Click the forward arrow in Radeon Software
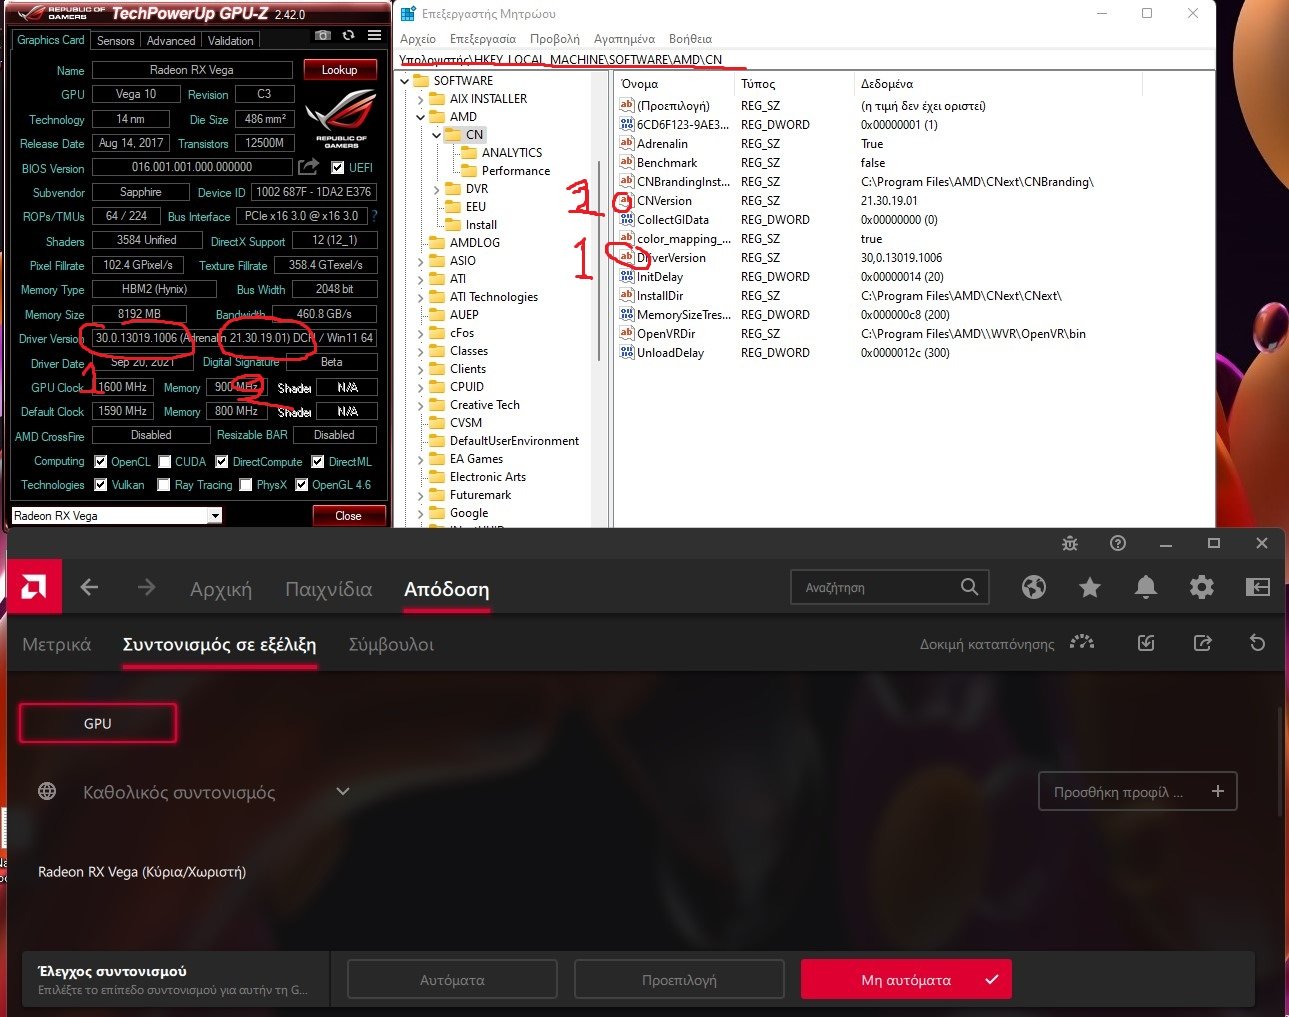Viewport: 1289px width, 1017px height. pos(146,588)
